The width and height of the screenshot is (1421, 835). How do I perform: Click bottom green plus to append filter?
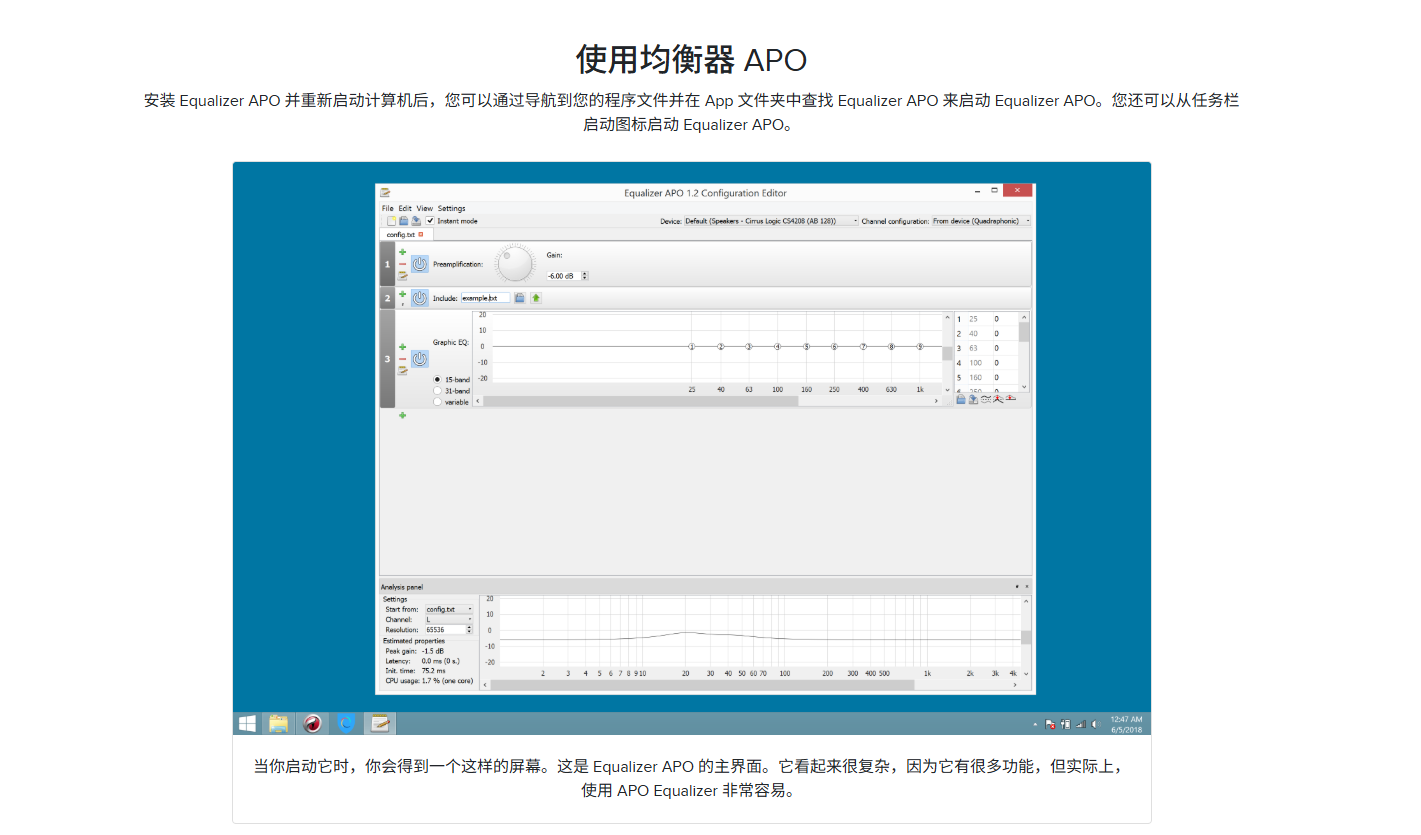click(x=403, y=415)
